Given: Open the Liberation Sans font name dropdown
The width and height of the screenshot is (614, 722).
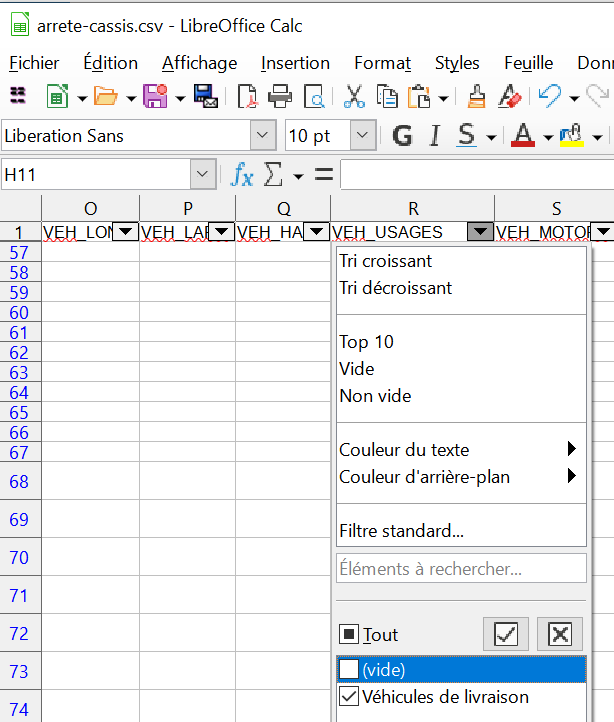Looking at the screenshot, I should click(x=264, y=135).
